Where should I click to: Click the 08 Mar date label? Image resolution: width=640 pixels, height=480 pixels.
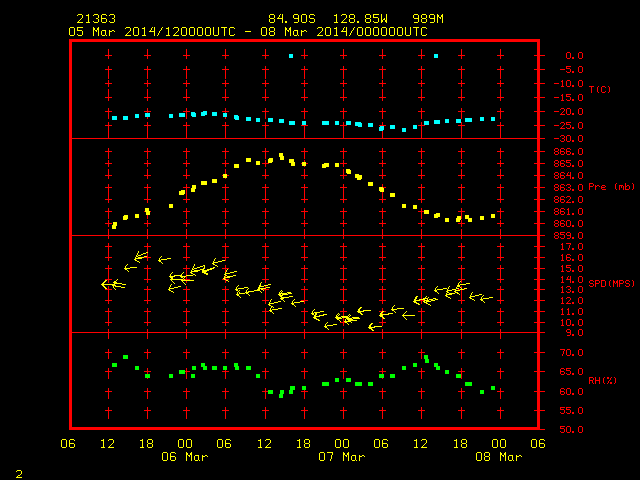pyautogui.click(x=499, y=457)
